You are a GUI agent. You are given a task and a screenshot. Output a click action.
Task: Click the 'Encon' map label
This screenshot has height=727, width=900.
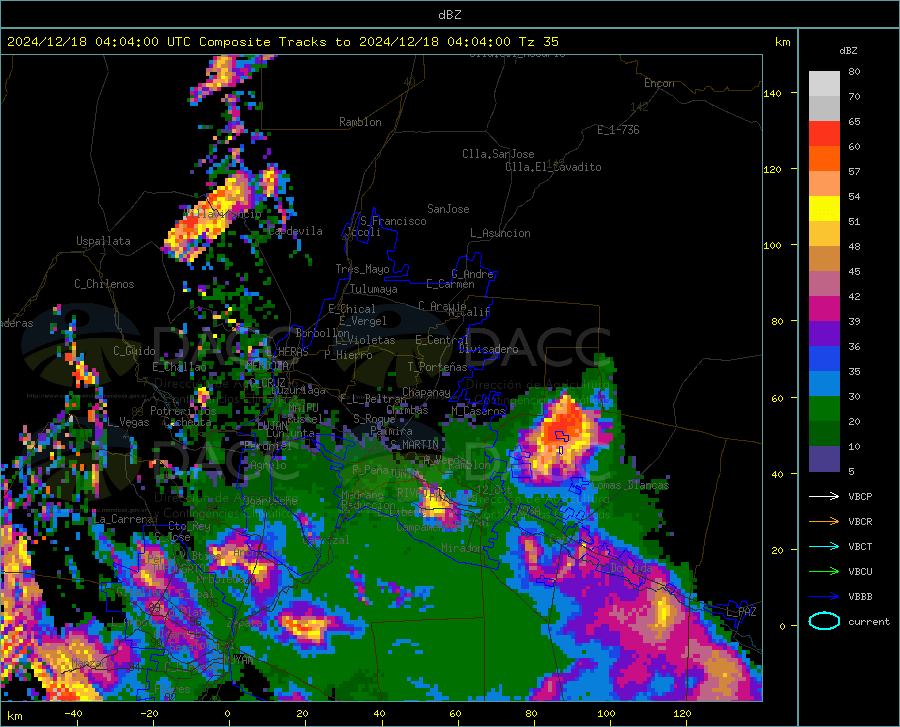click(659, 83)
